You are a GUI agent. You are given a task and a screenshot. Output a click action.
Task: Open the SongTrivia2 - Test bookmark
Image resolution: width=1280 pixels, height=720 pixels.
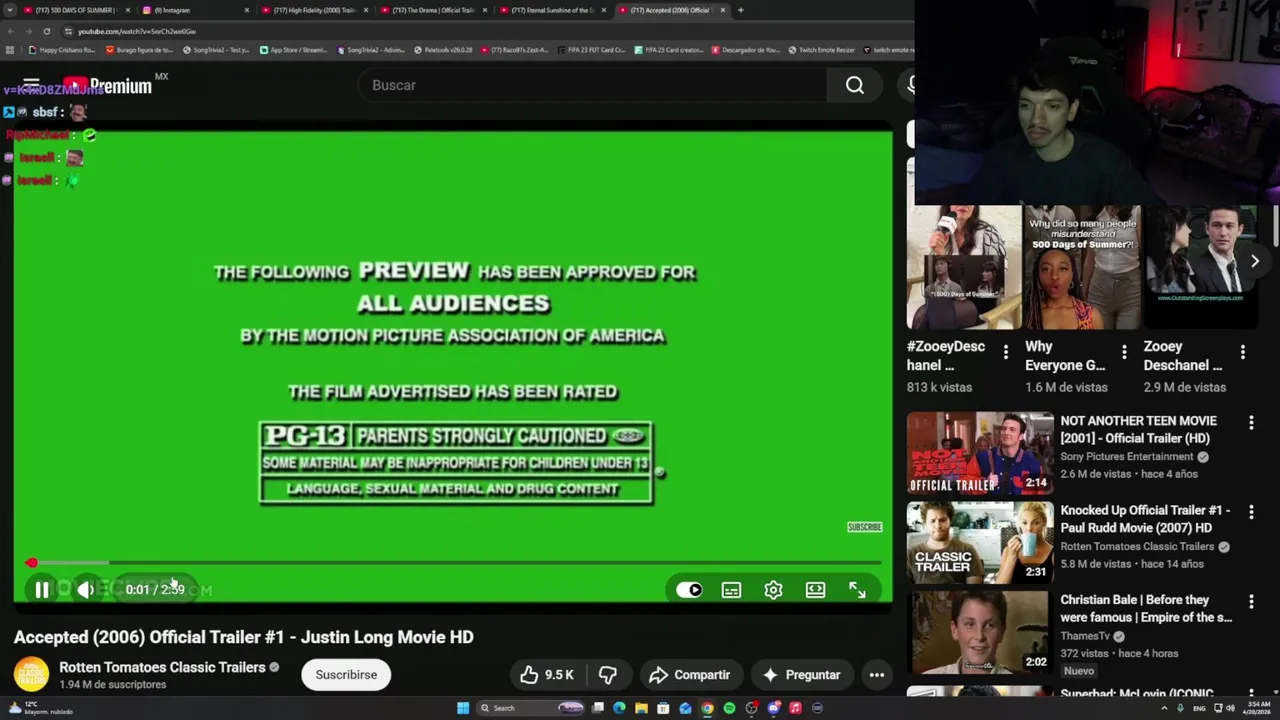216,50
